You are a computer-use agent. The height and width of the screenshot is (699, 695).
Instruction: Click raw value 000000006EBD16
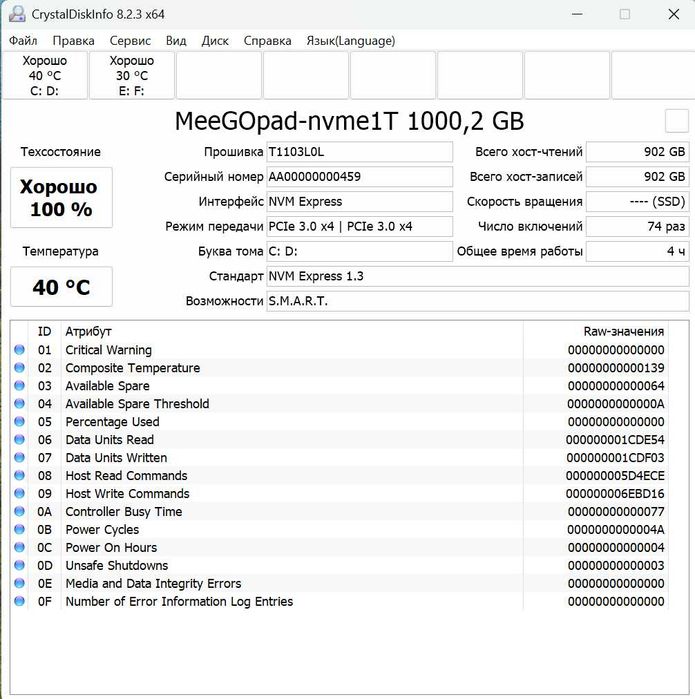(615, 494)
